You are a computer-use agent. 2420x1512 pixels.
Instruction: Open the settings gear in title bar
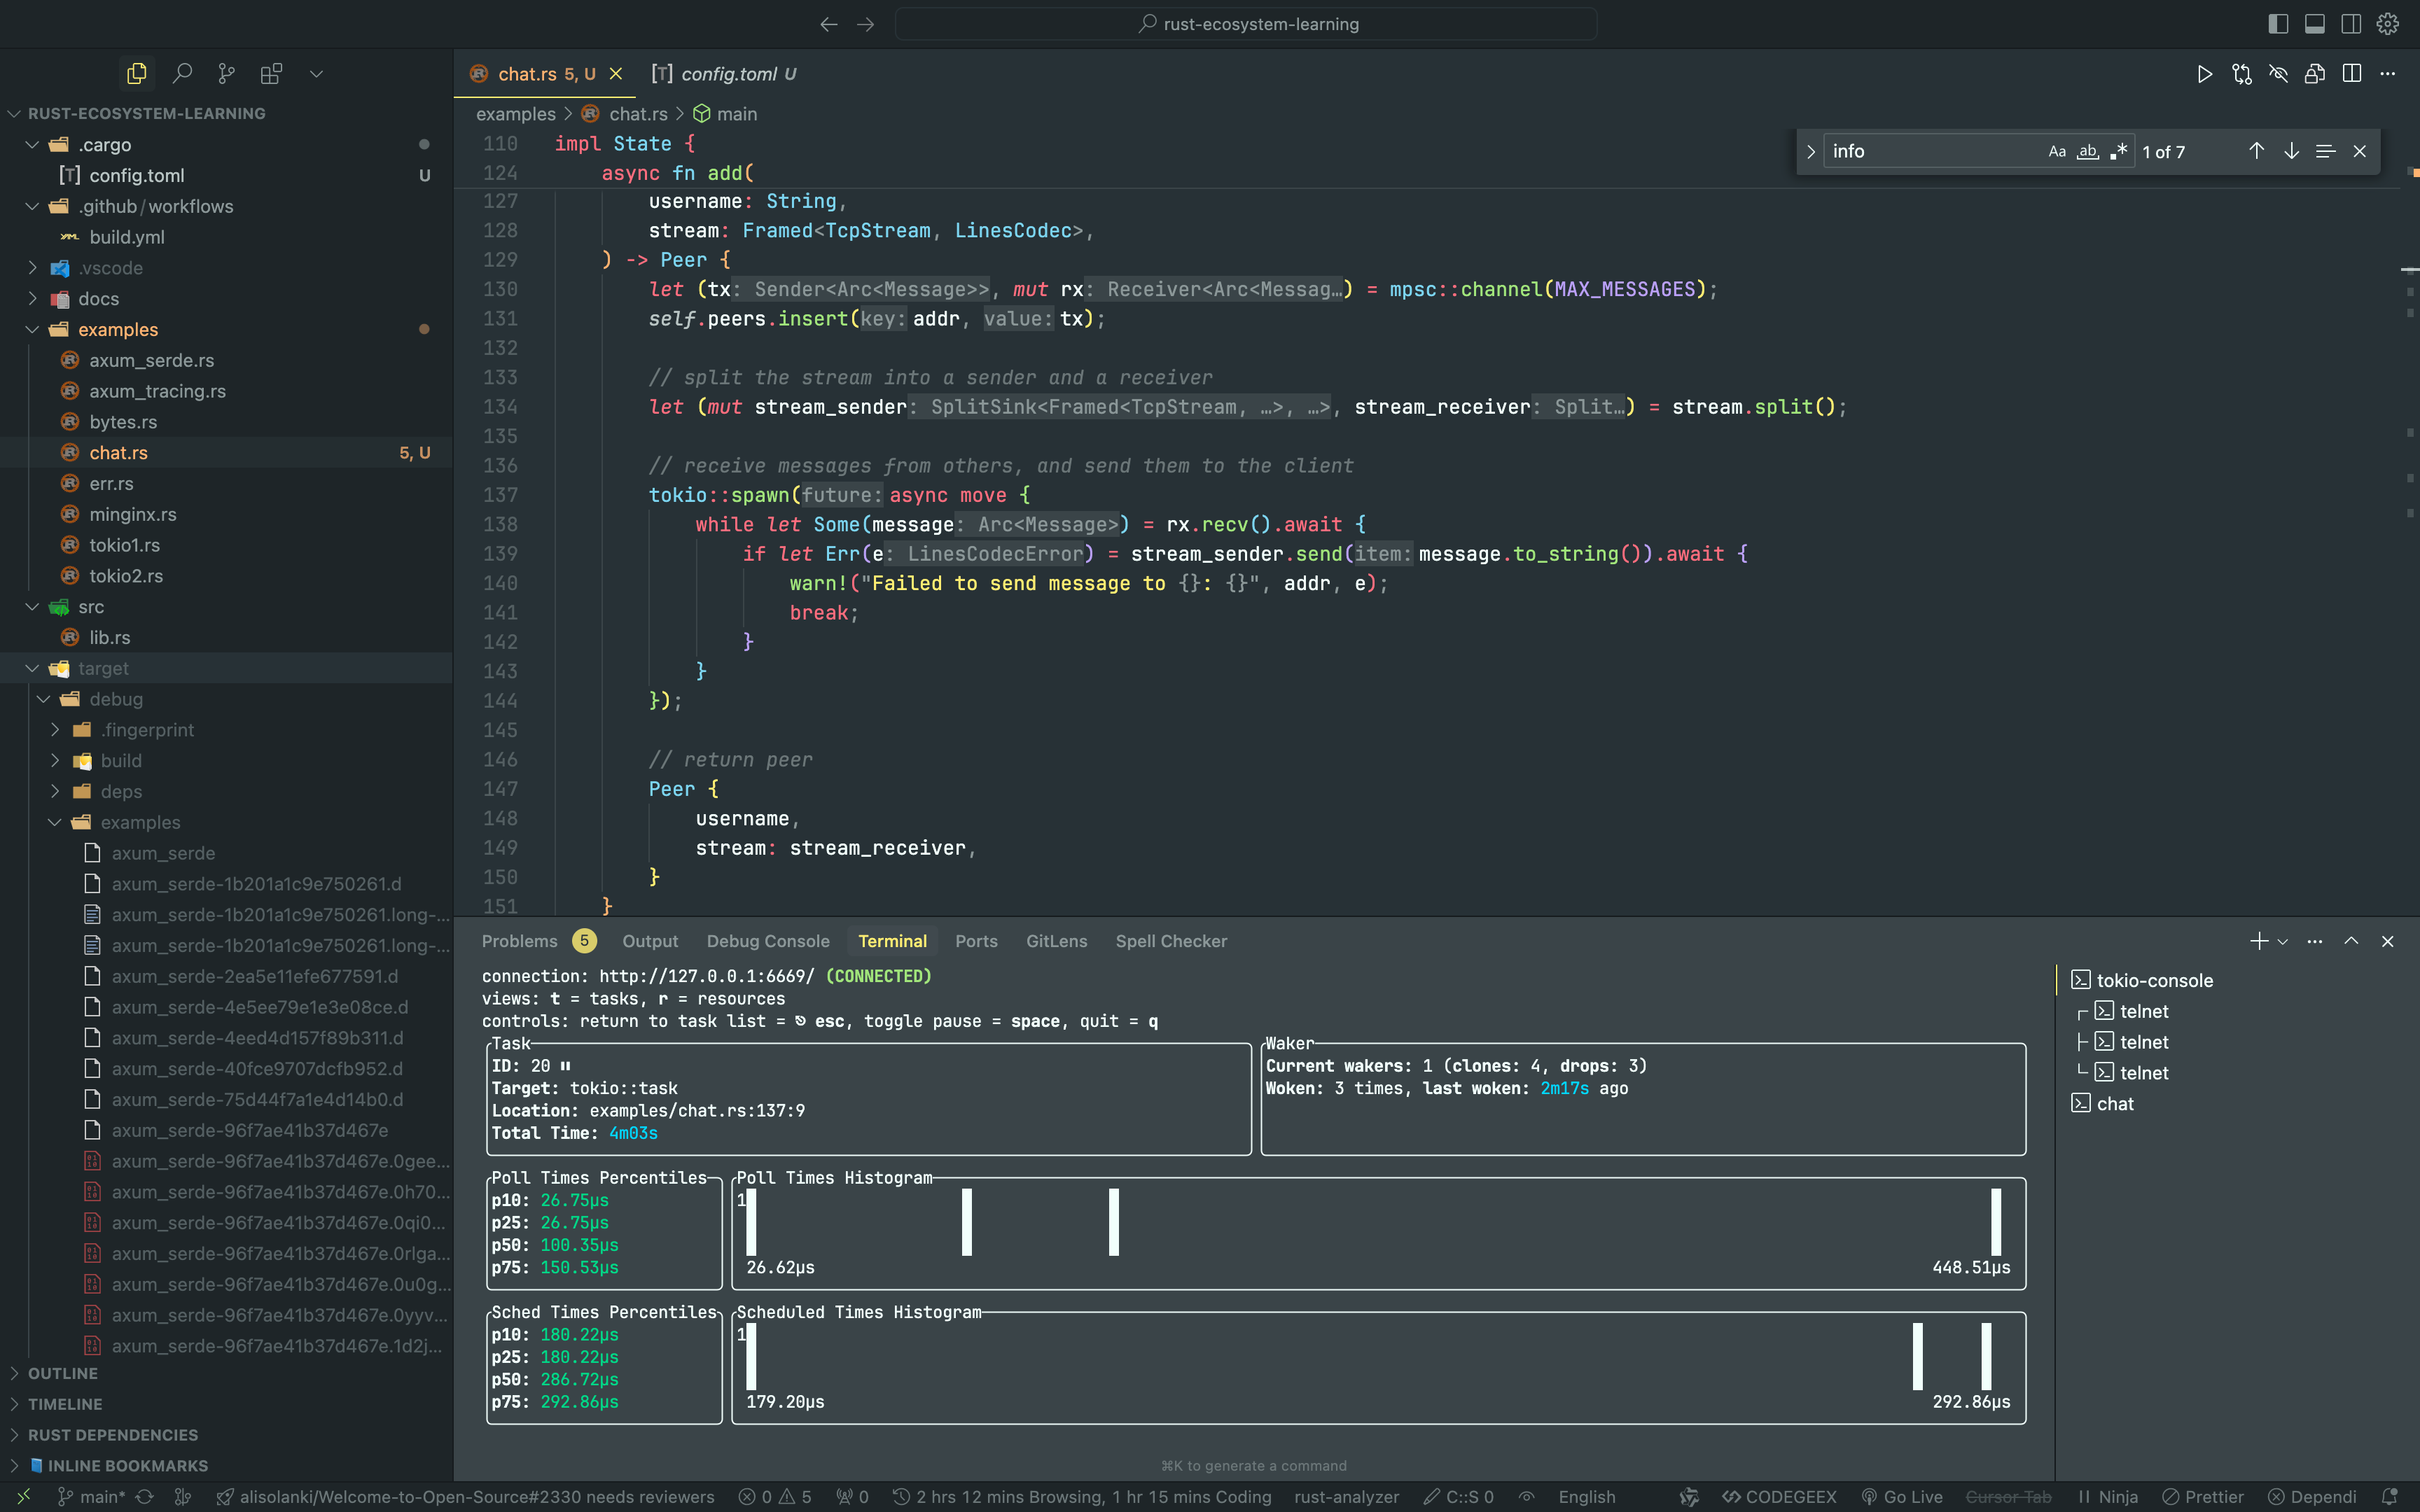pos(2388,24)
